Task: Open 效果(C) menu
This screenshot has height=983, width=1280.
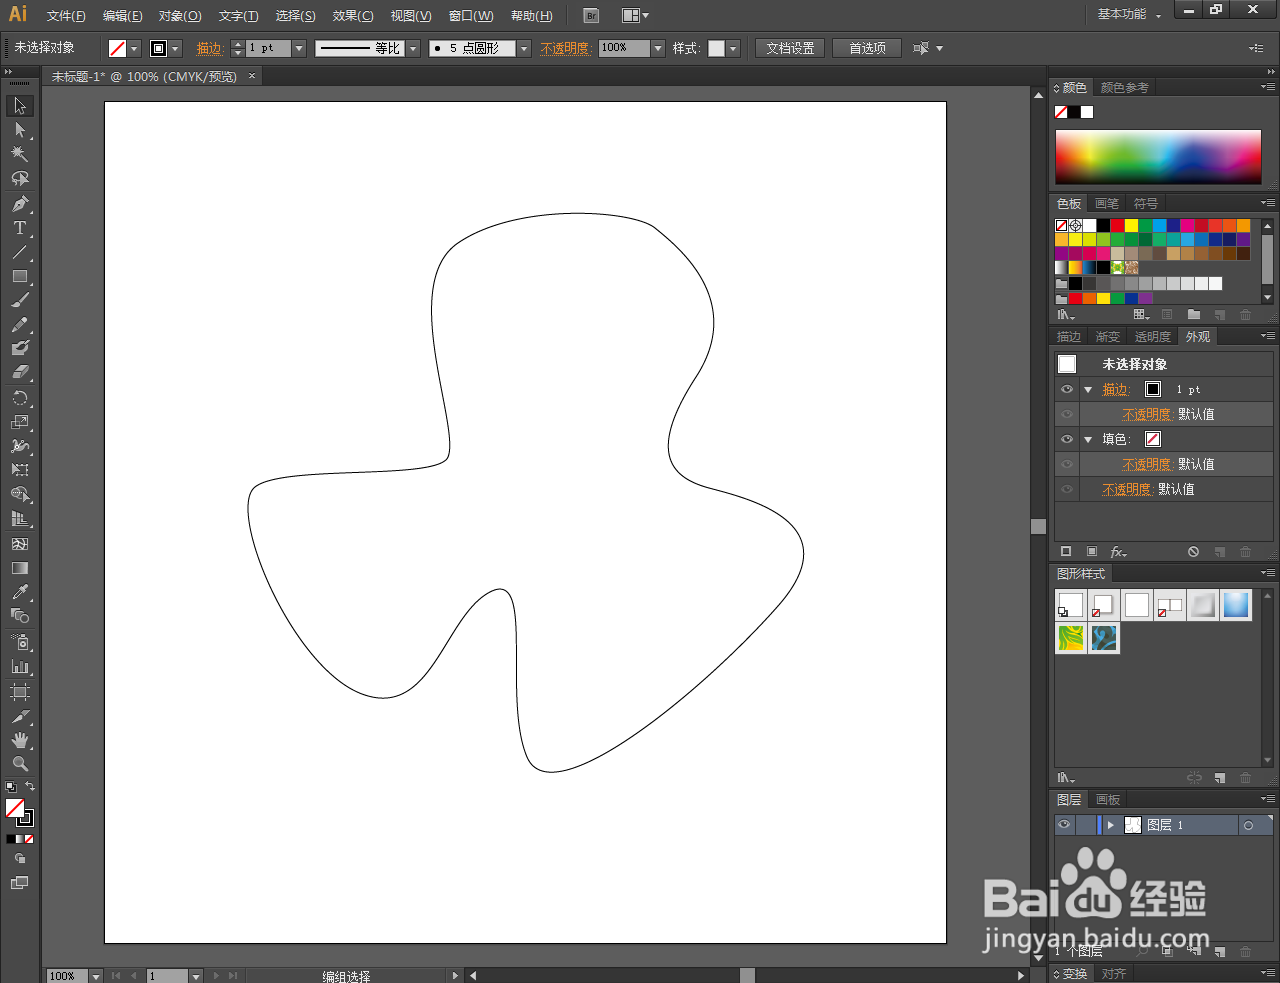Action: coord(353,16)
